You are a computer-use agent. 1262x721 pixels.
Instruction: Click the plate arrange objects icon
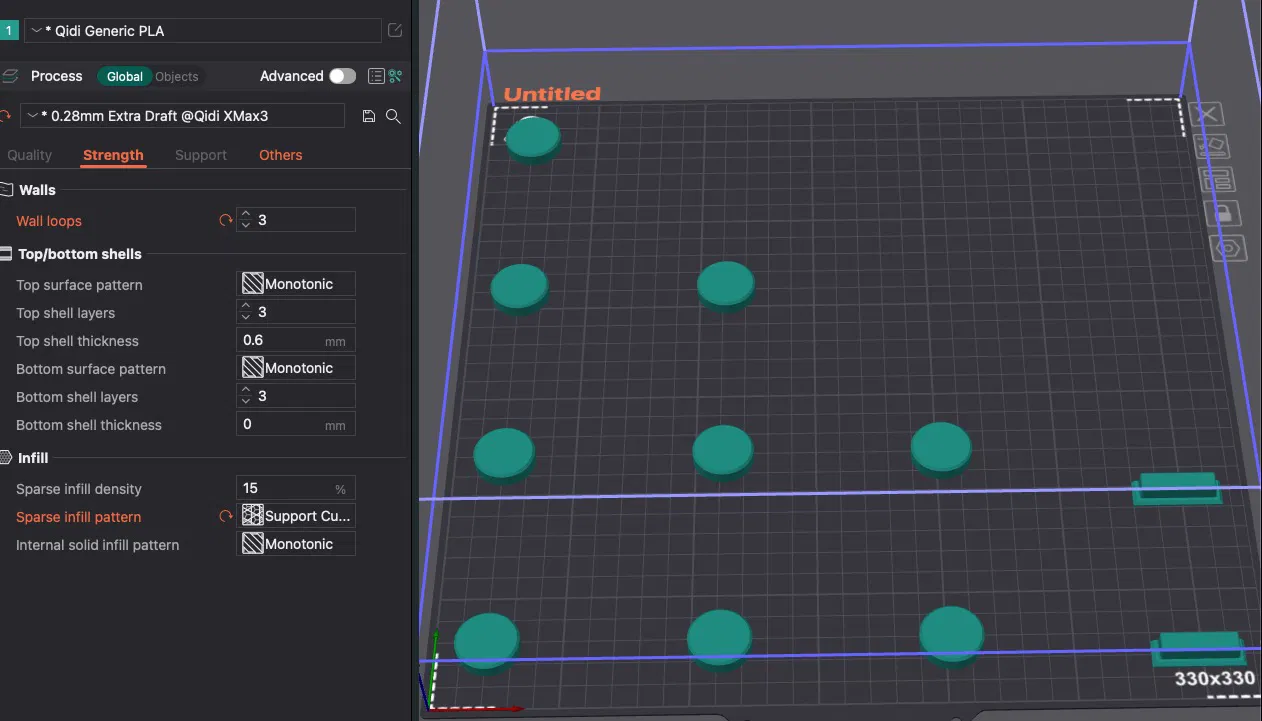click(x=1217, y=180)
